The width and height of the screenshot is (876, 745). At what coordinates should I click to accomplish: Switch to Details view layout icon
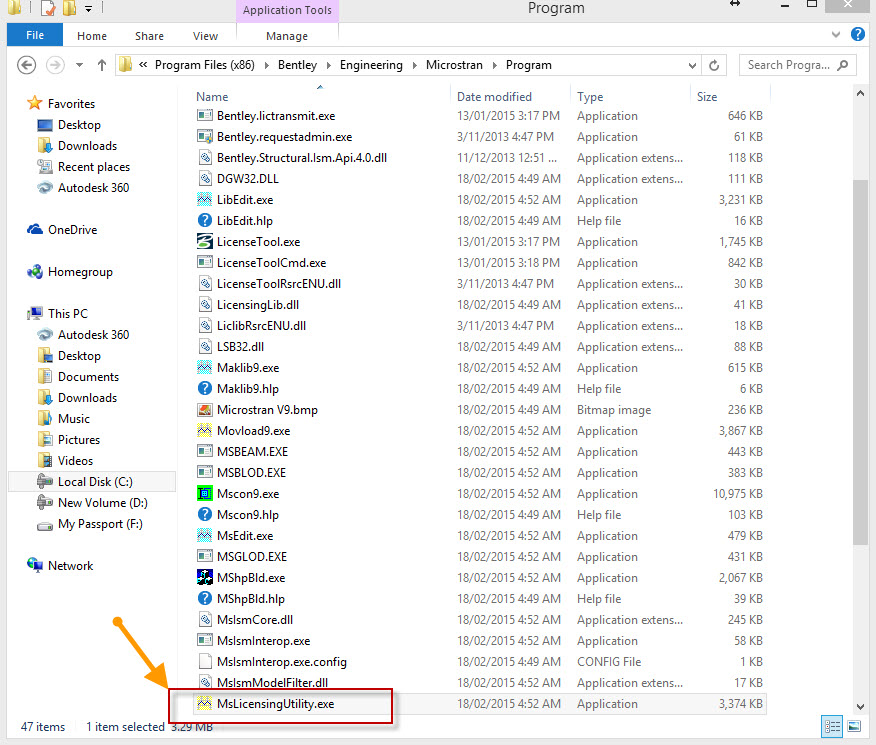pos(832,726)
